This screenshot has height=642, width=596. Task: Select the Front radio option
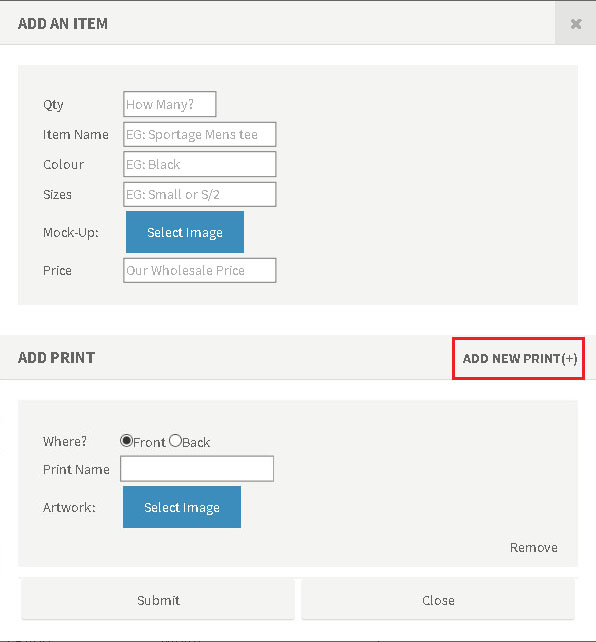[126, 441]
